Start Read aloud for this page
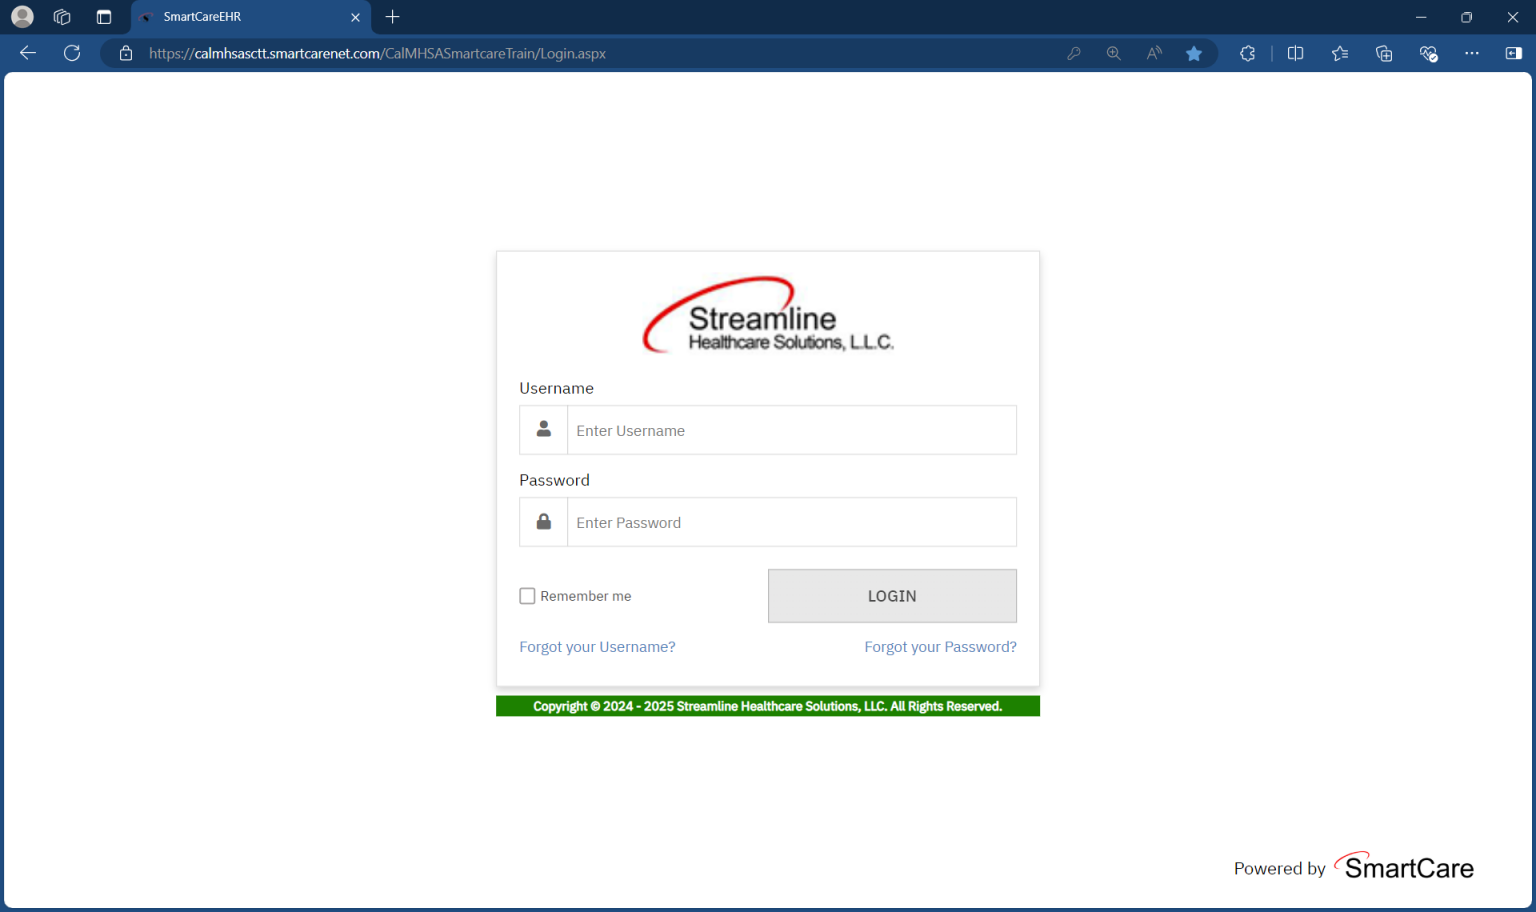1536x912 pixels. (1153, 53)
